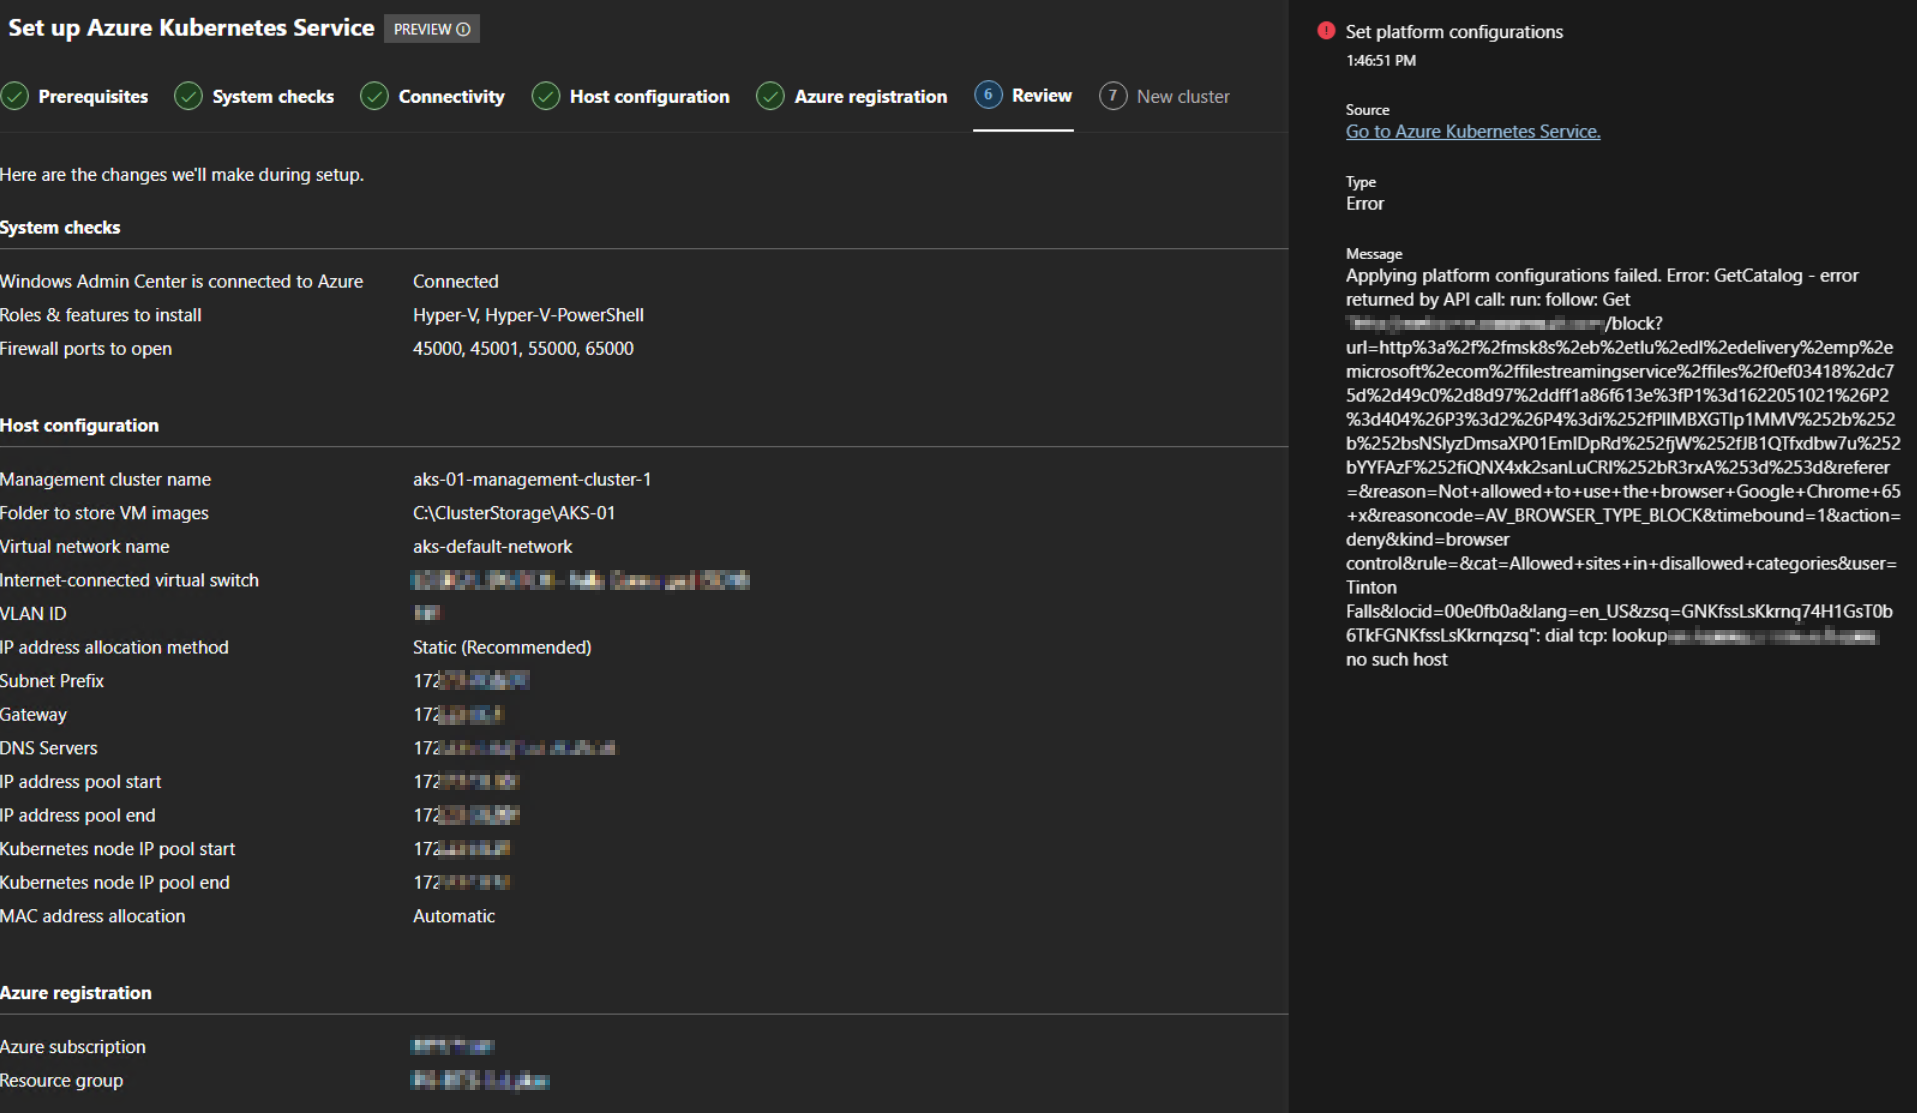Click the Set platform configurations notification title
Image resolution: width=1917 pixels, height=1113 pixels.
point(1454,31)
